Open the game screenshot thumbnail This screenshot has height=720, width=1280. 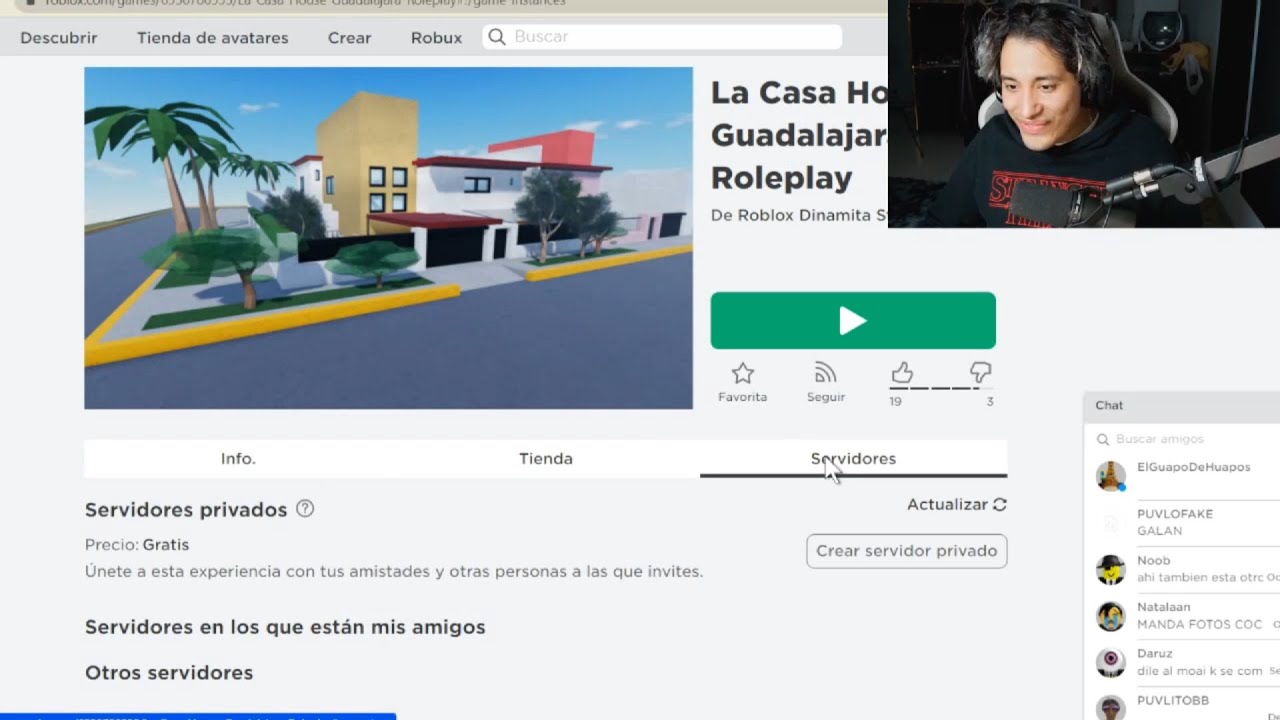click(388, 238)
